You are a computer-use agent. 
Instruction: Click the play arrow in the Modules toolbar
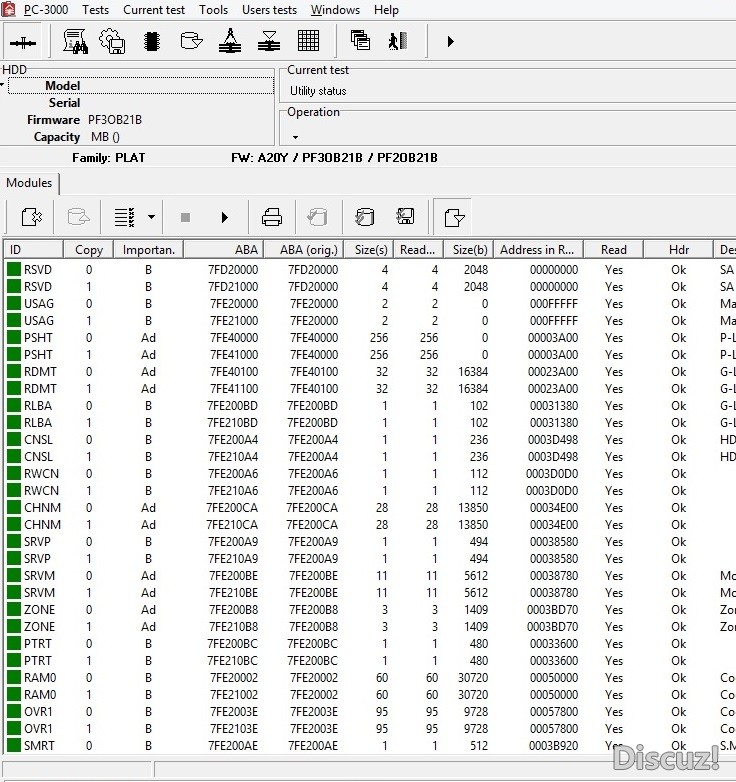pyautogui.click(x=225, y=217)
